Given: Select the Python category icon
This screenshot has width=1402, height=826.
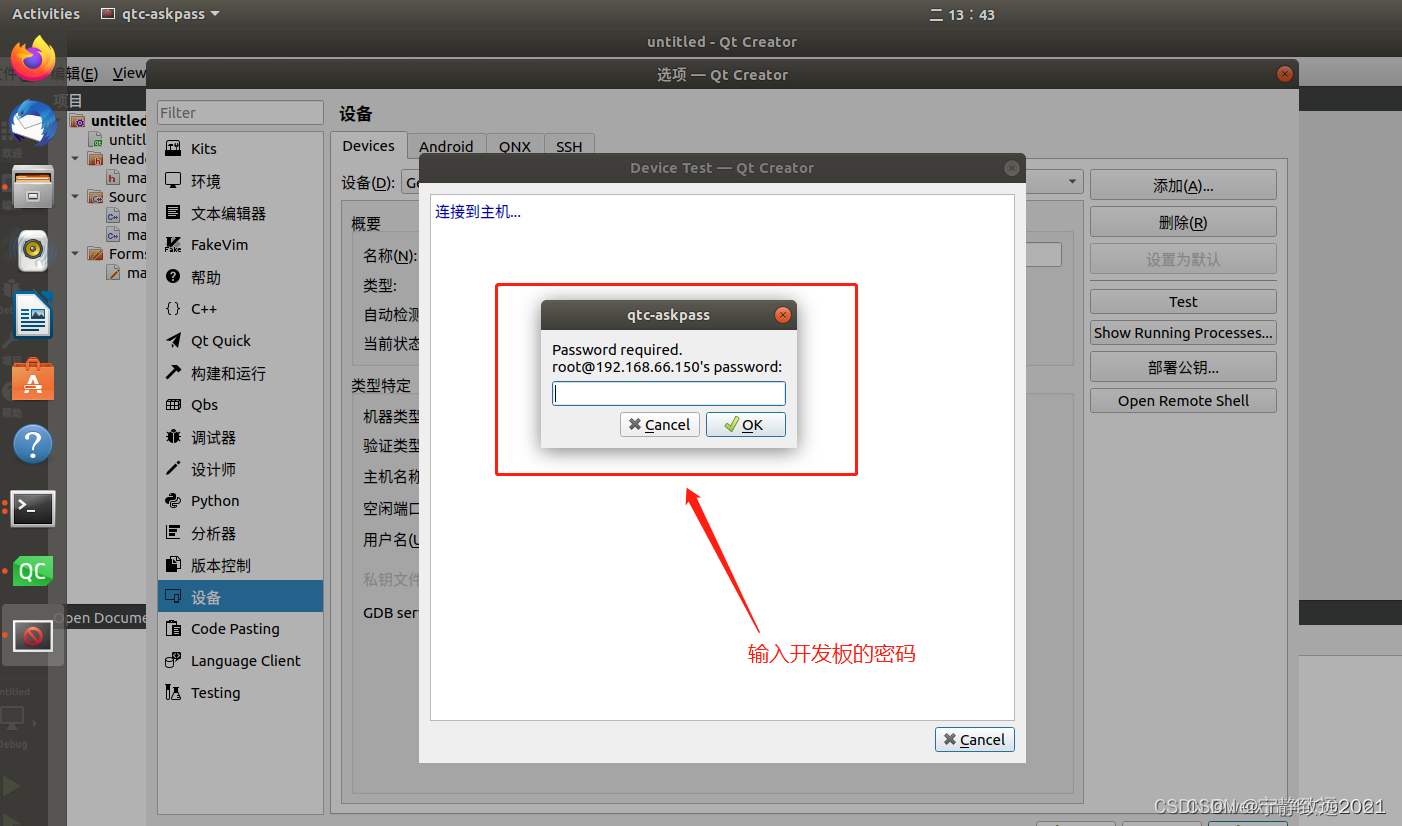Looking at the screenshot, I should pos(173,501).
